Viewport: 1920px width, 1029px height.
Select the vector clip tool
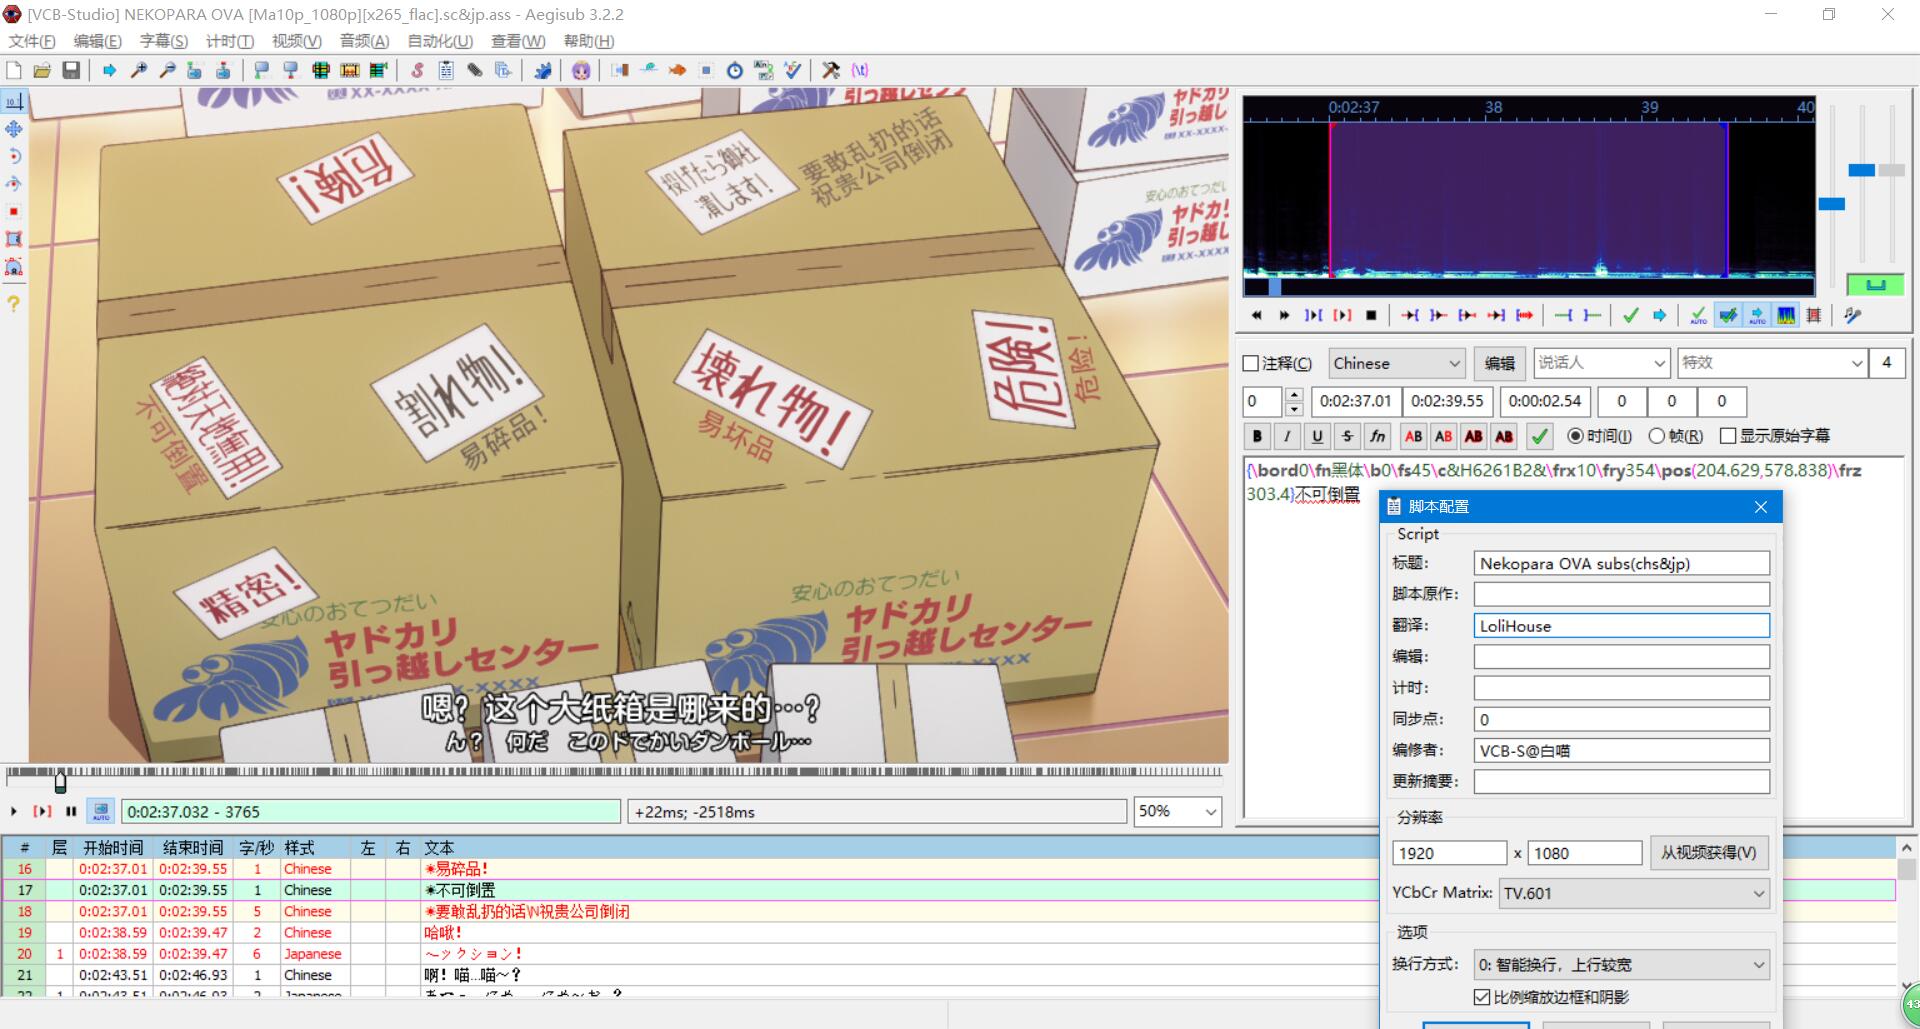click(14, 267)
